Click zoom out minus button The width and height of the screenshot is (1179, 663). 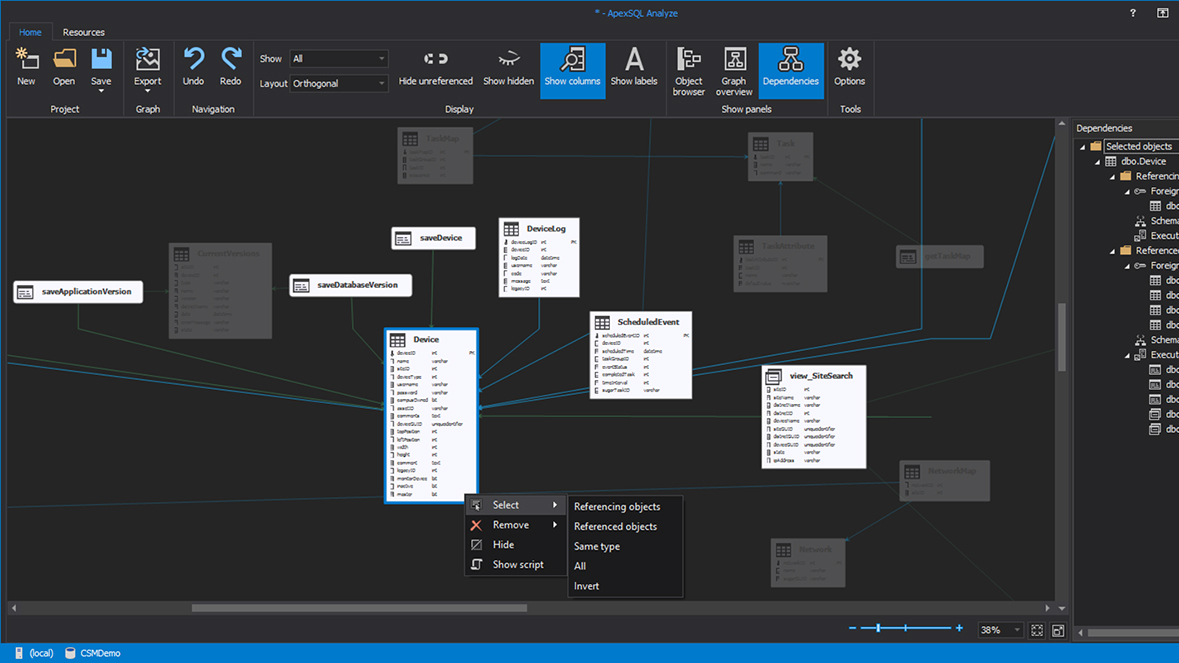(x=852, y=628)
